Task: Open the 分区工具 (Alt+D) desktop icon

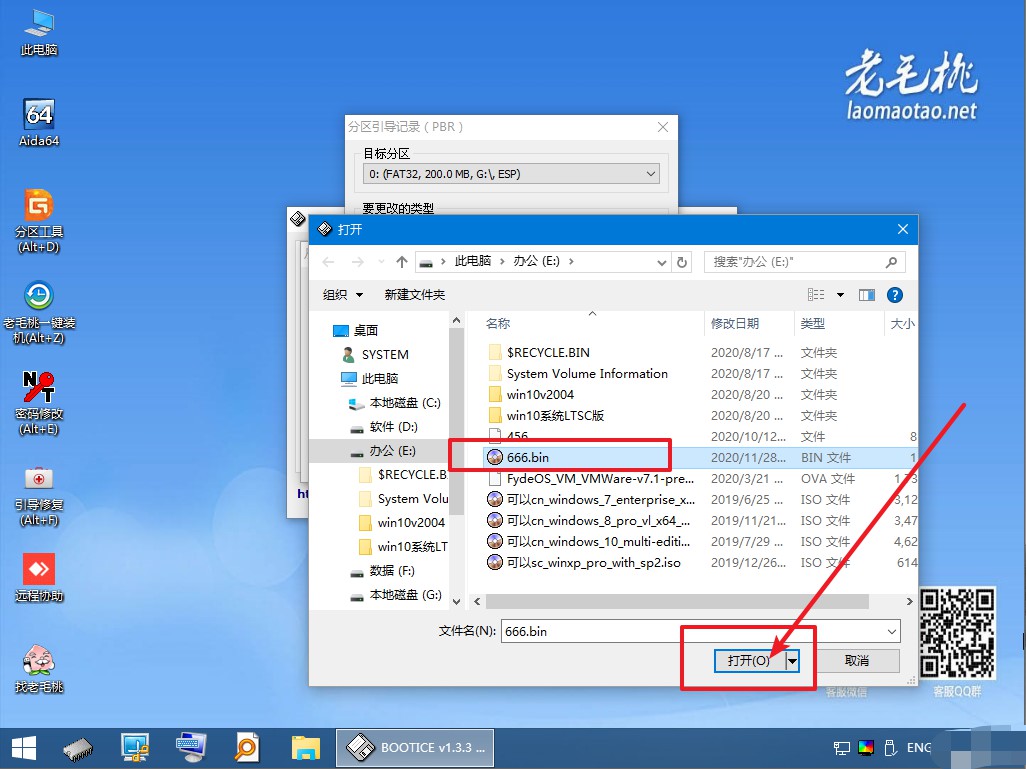Action: coord(39,221)
